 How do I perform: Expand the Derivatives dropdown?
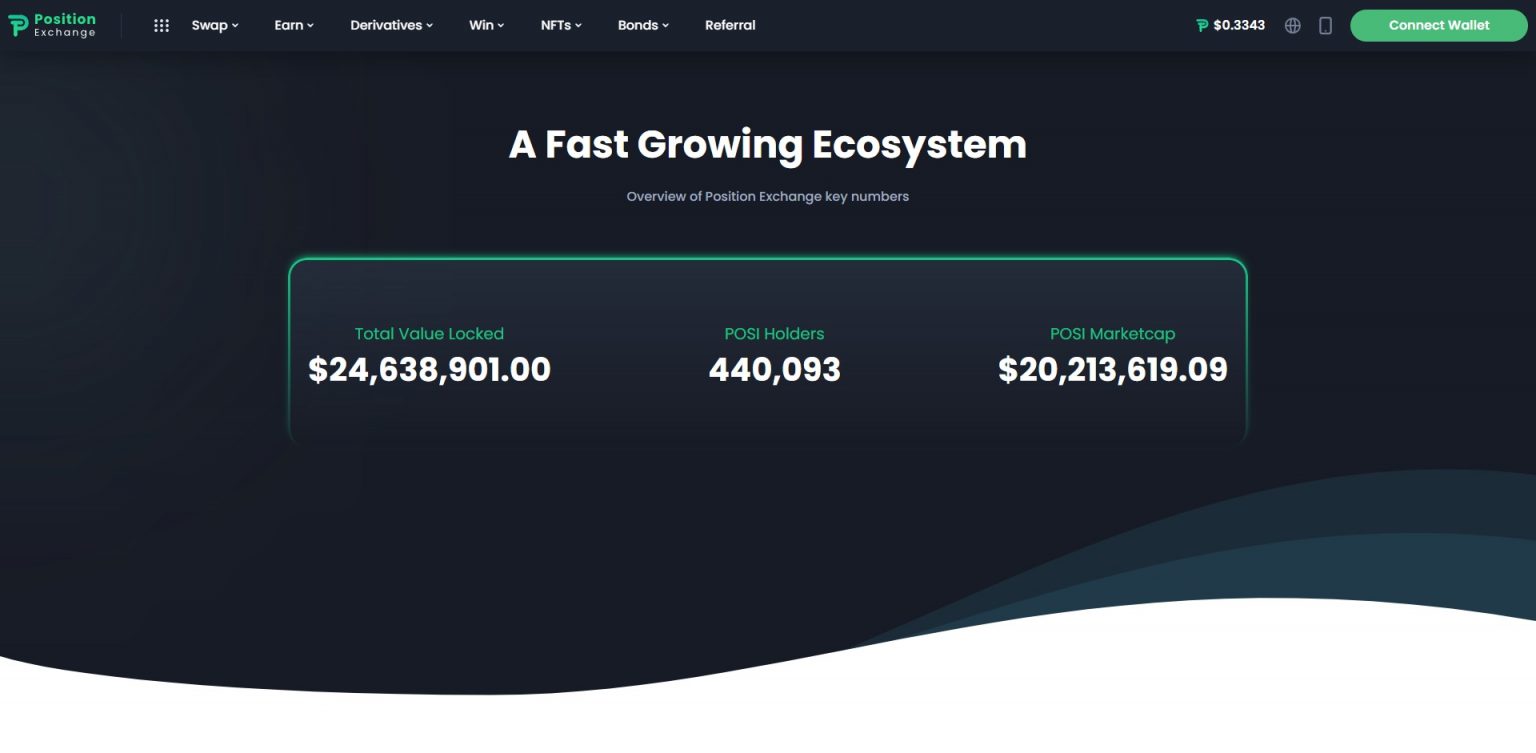tap(386, 25)
